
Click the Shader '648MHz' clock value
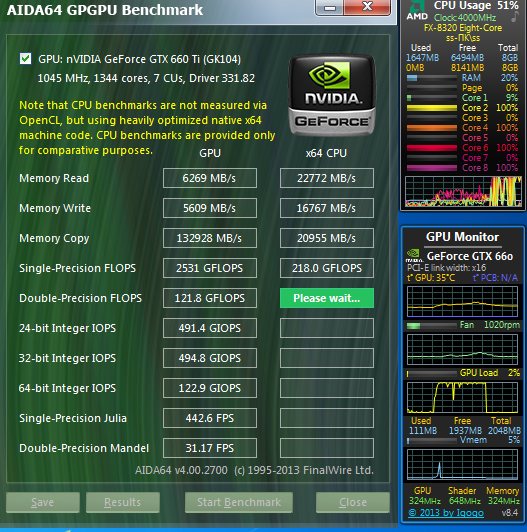[465, 501]
